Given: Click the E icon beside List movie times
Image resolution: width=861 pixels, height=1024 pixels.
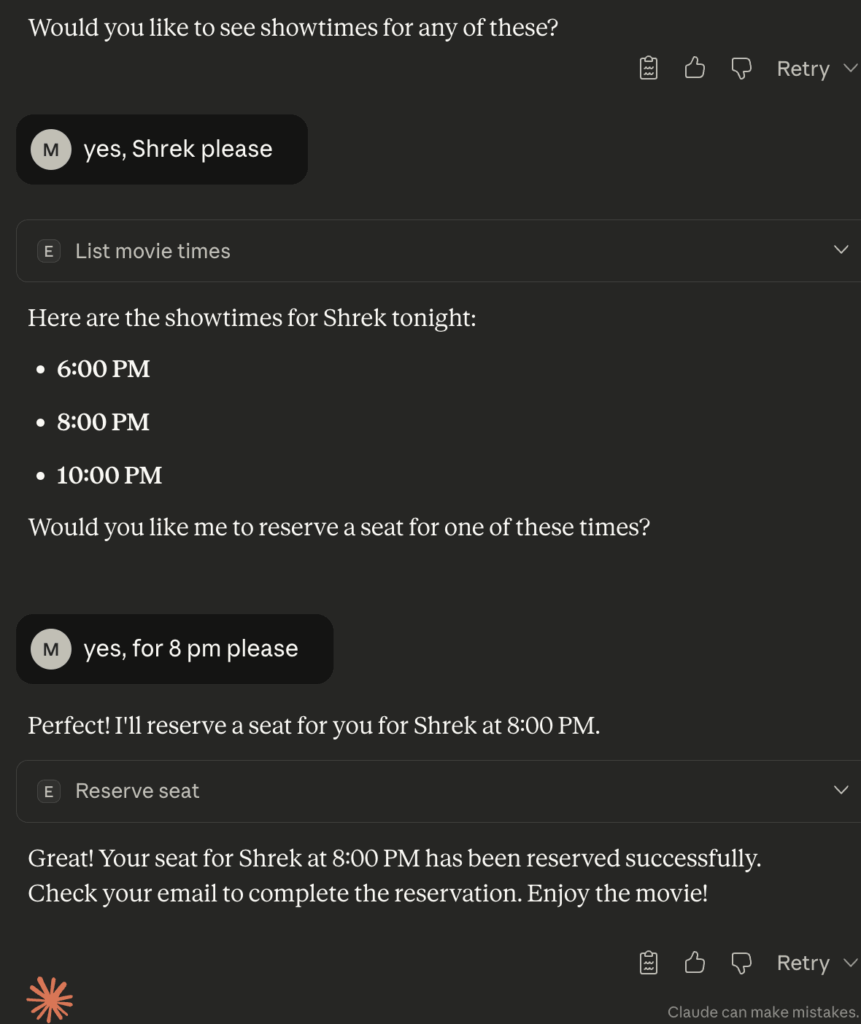Looking at the screenshot, I should (48, 251).
